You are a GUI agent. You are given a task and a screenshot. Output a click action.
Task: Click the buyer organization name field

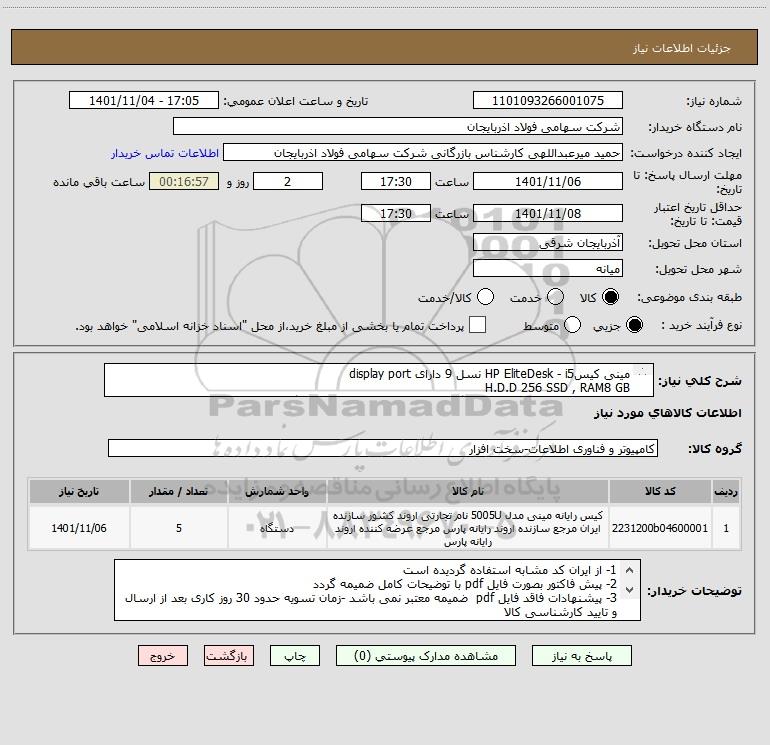pyautogui.click(x=398, y=126)
